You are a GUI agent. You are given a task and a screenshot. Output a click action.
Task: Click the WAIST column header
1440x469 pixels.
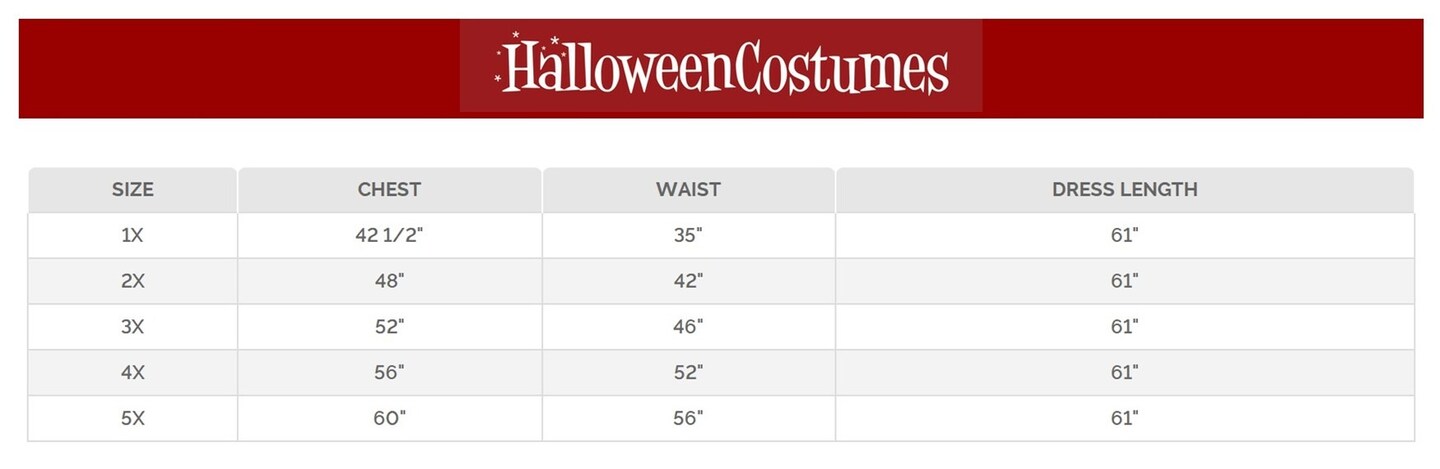coord(688,189)
